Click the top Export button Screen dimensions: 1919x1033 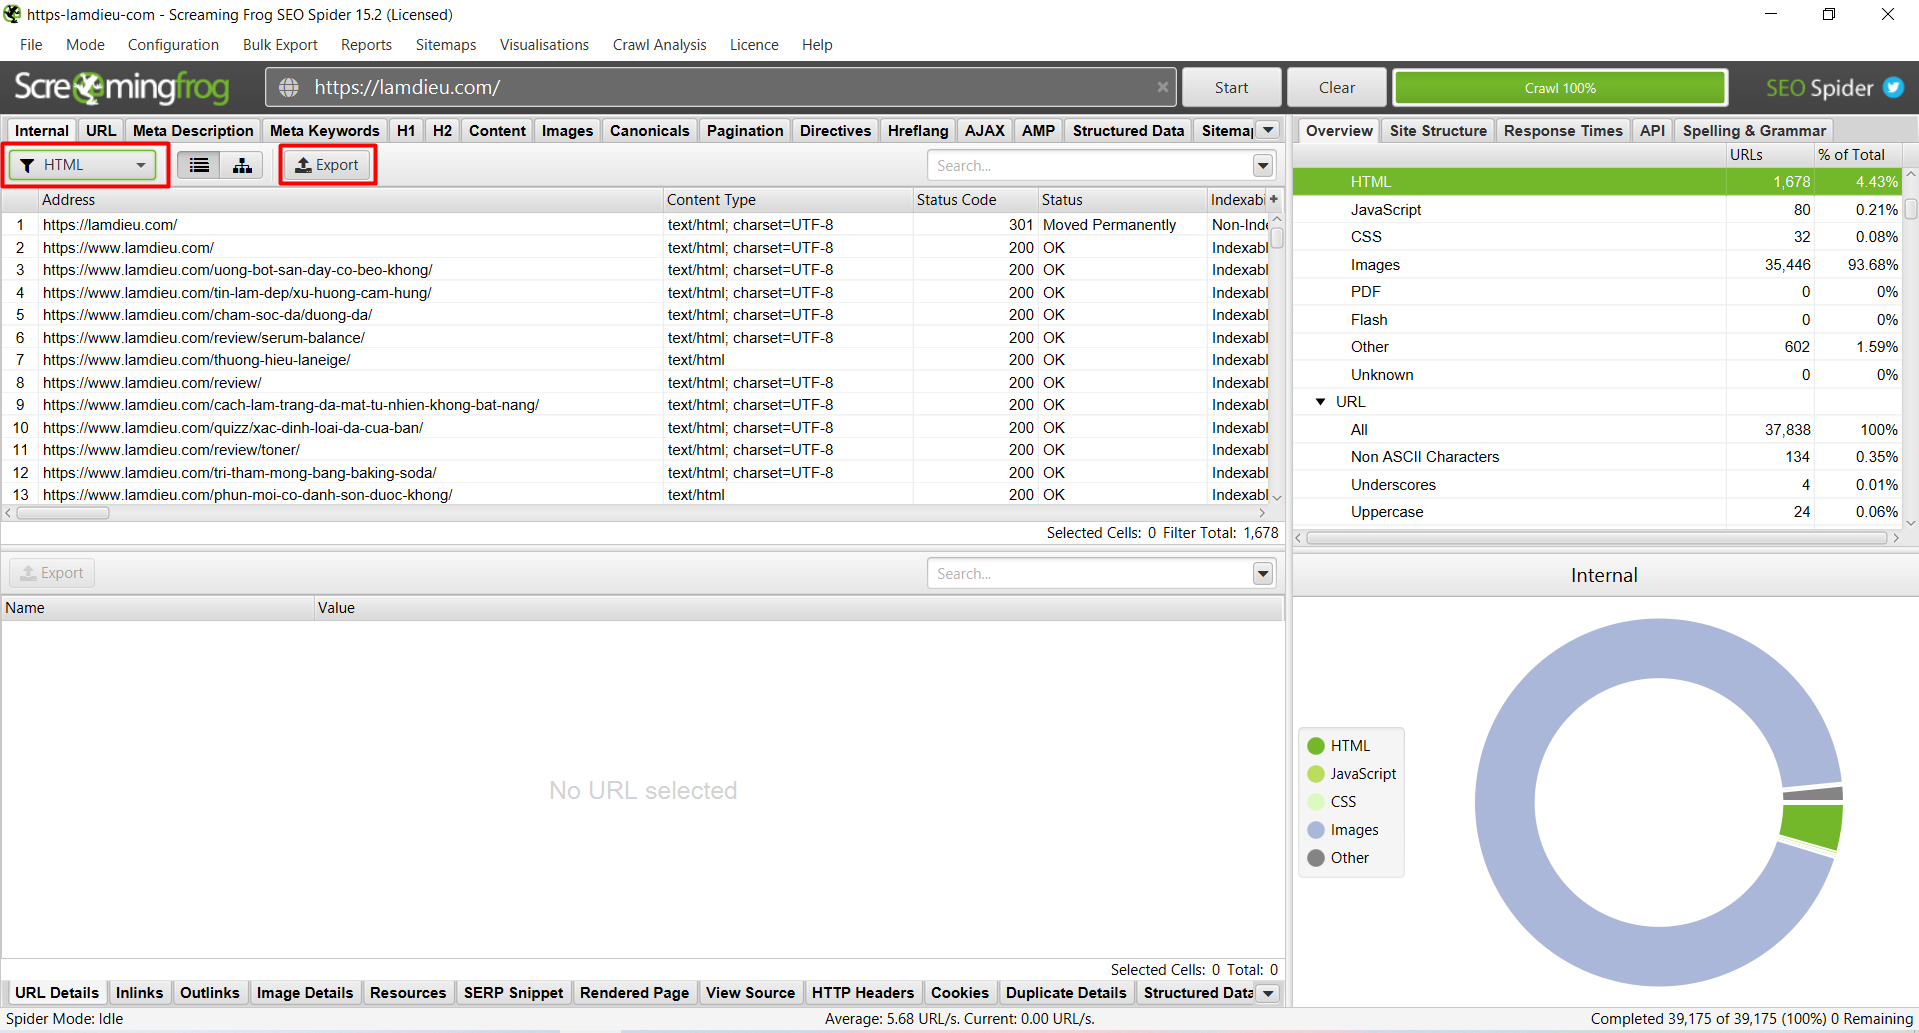click(x=327, y=165)
